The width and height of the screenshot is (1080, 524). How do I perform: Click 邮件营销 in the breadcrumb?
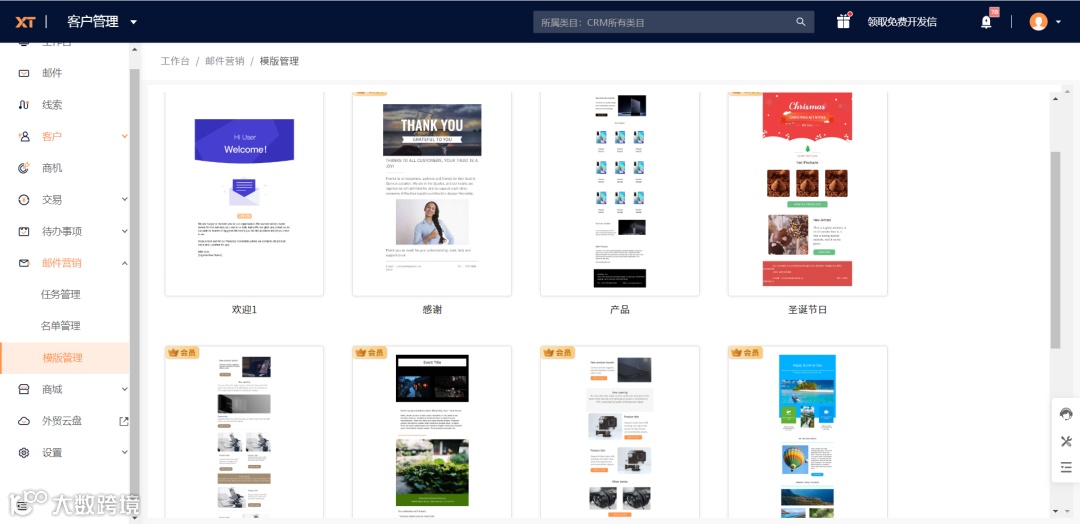tap(225, 61)
